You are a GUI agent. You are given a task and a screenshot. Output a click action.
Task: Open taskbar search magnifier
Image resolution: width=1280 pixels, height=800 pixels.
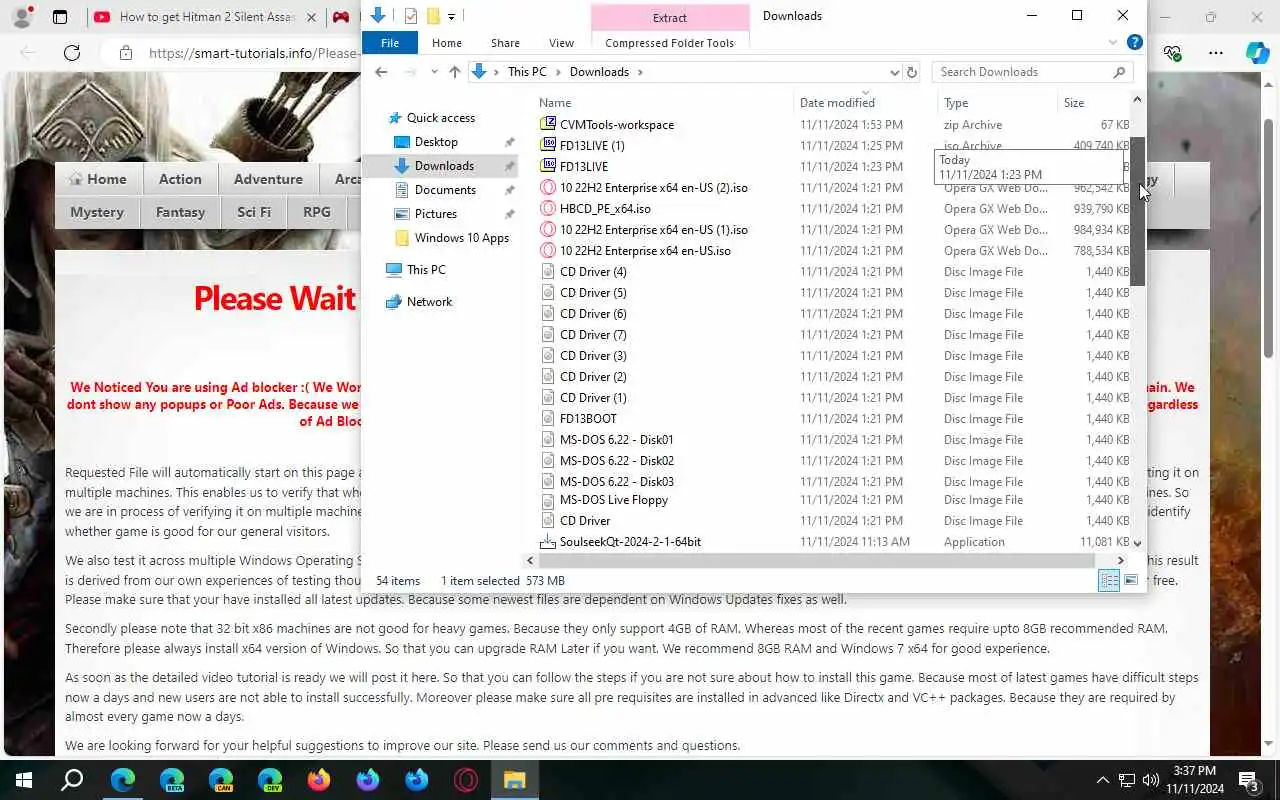pyautogui.click(x=72, y=780)
